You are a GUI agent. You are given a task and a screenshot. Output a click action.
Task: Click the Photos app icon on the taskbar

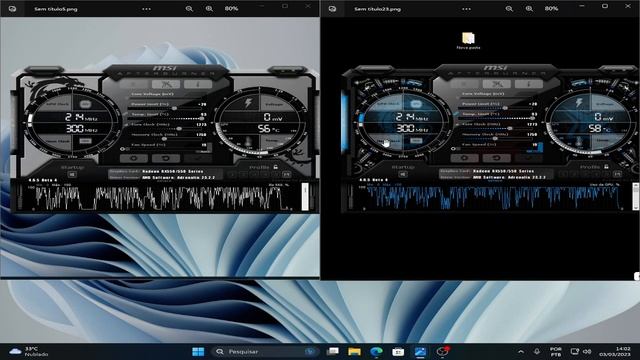click(x=420, y=351)
